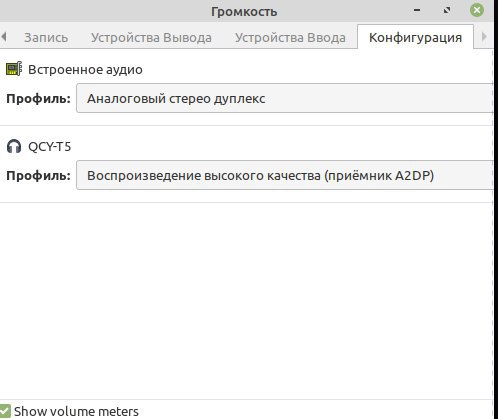Click the Профиль label under Встроенное аудио
This screenshot has width=498, height=419.
(x=38, y=99)
